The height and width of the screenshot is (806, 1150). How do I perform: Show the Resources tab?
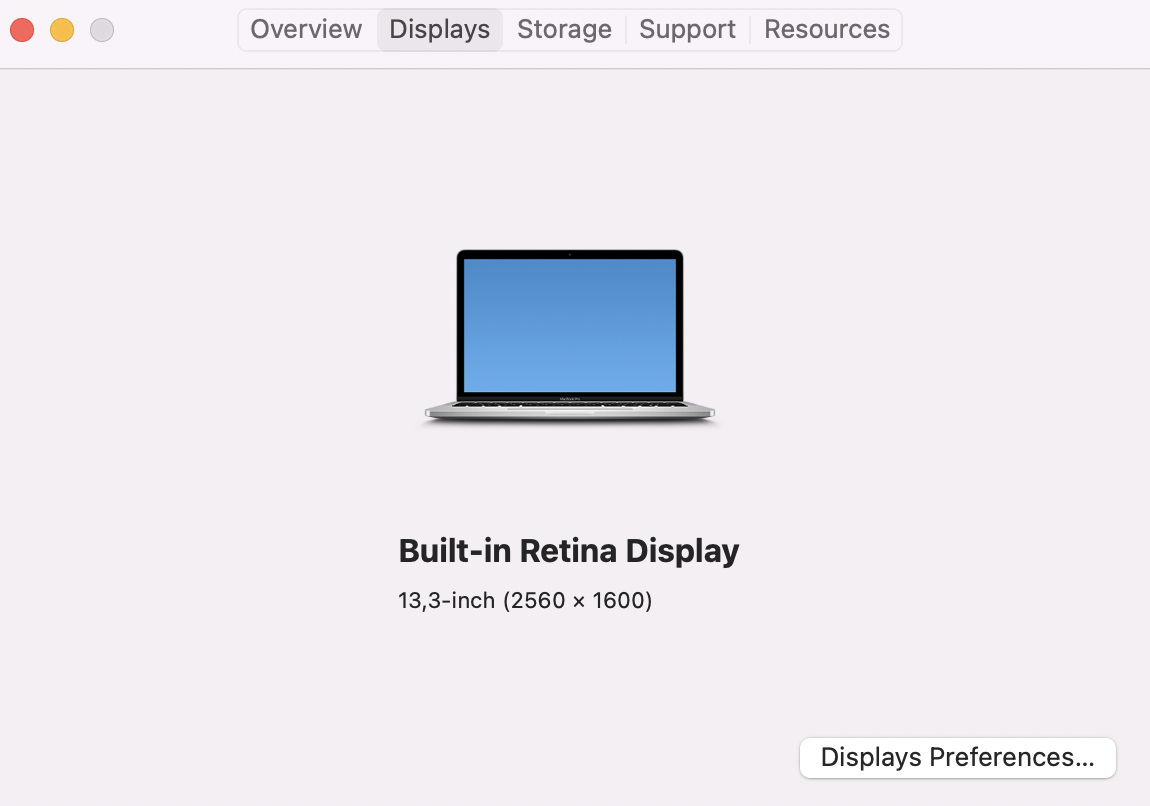[x=827, y=29]
